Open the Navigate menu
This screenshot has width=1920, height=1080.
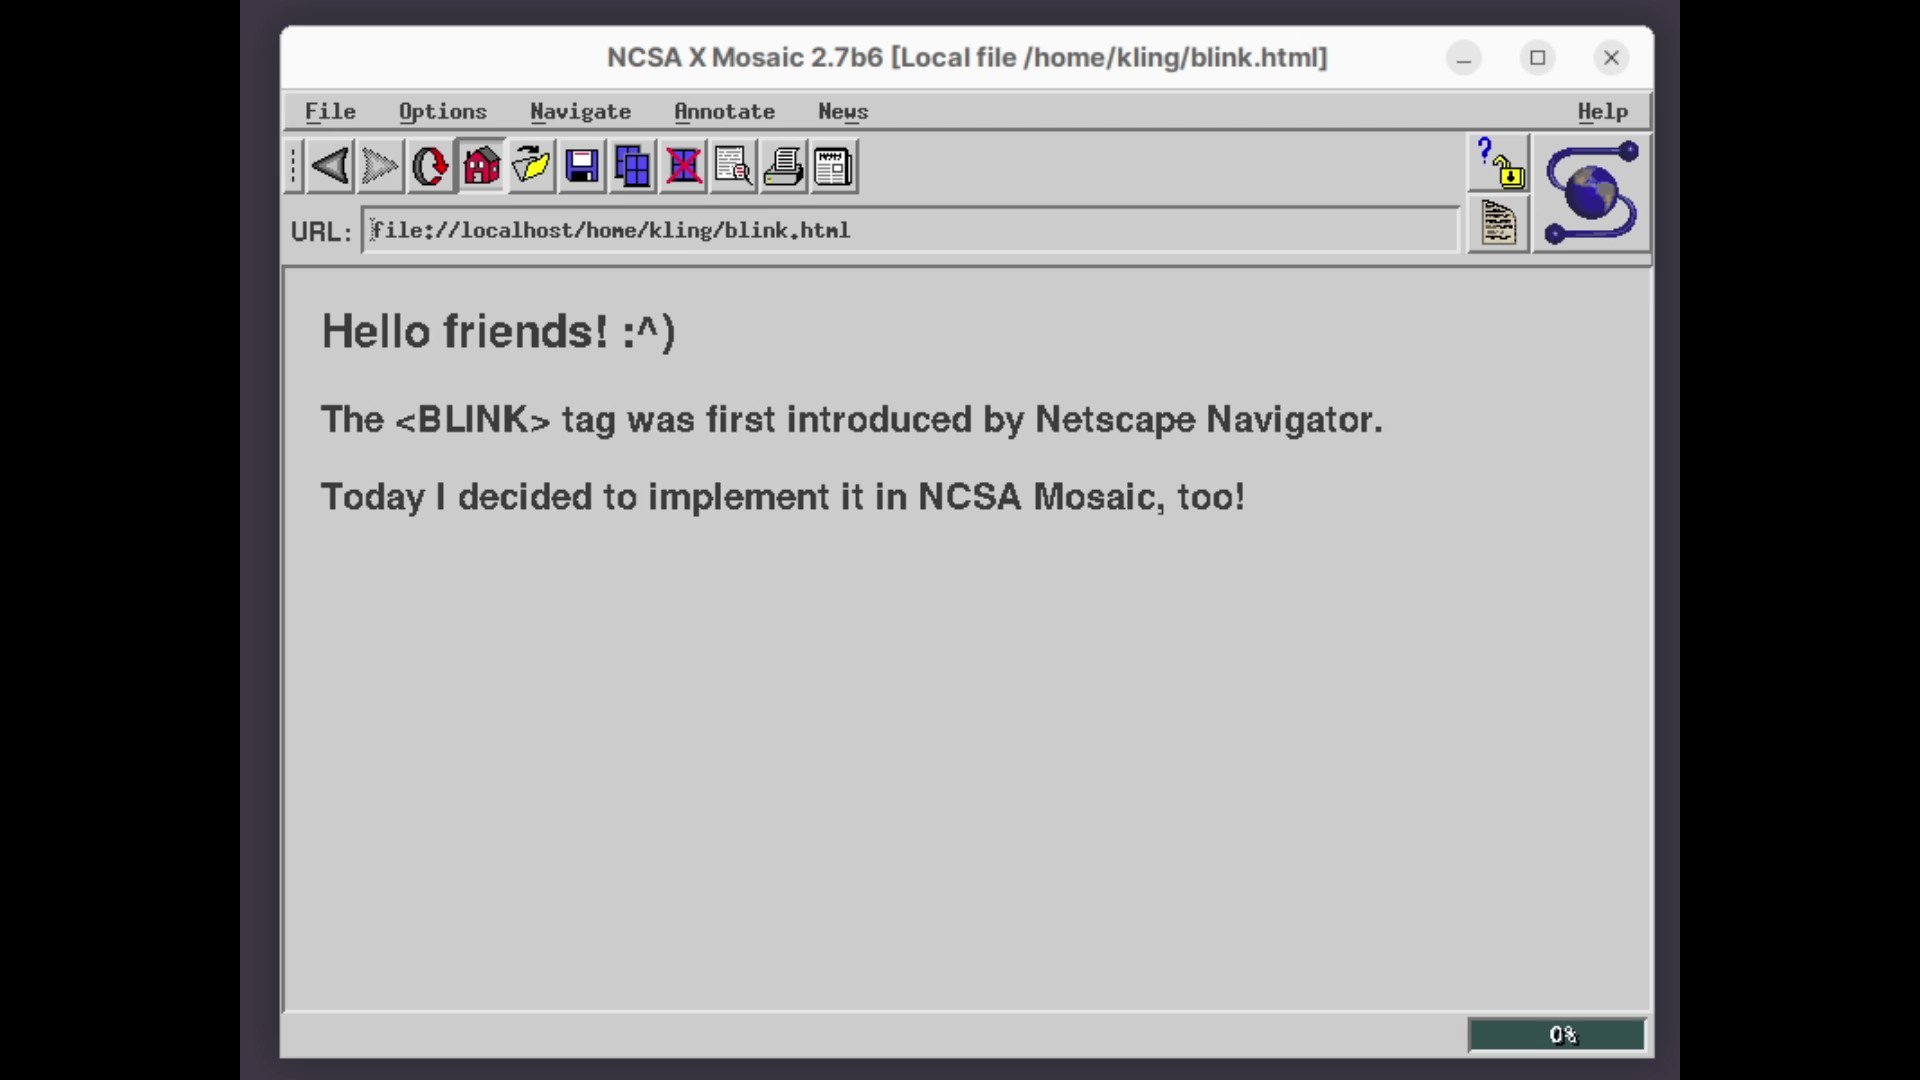[580, 111]
